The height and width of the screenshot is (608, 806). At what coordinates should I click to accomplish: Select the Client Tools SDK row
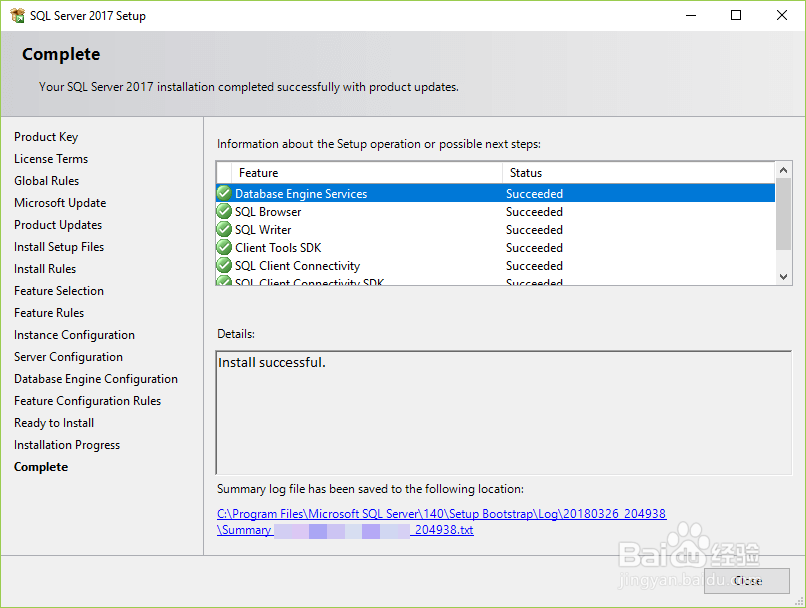[496, 247]
